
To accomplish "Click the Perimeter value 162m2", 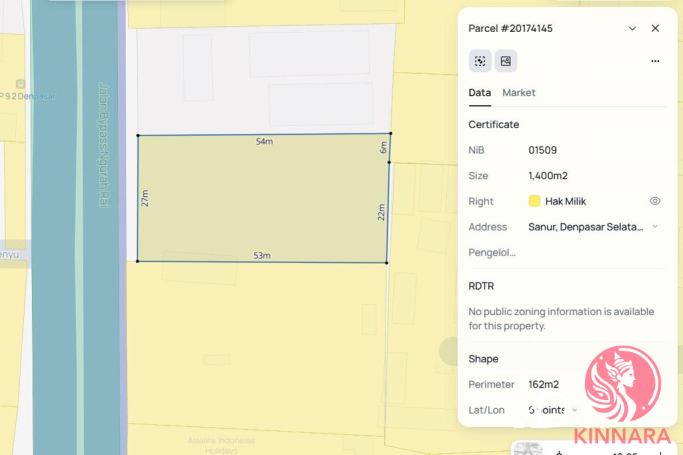I will [543, 384].
